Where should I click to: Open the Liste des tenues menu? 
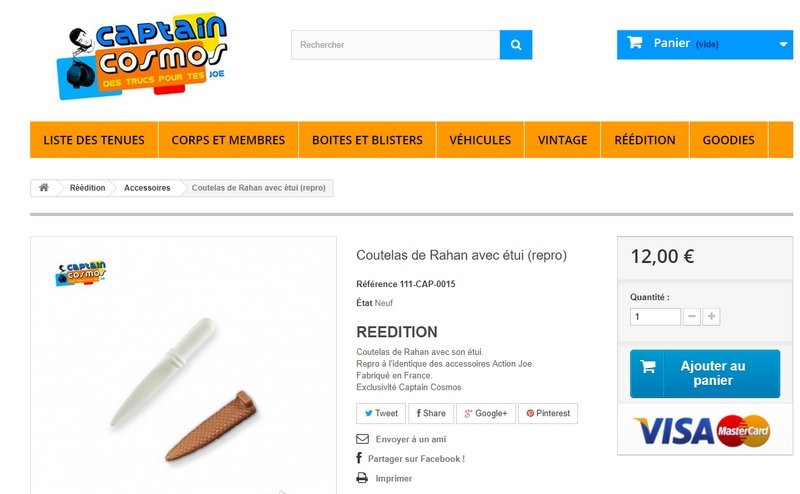94,140
